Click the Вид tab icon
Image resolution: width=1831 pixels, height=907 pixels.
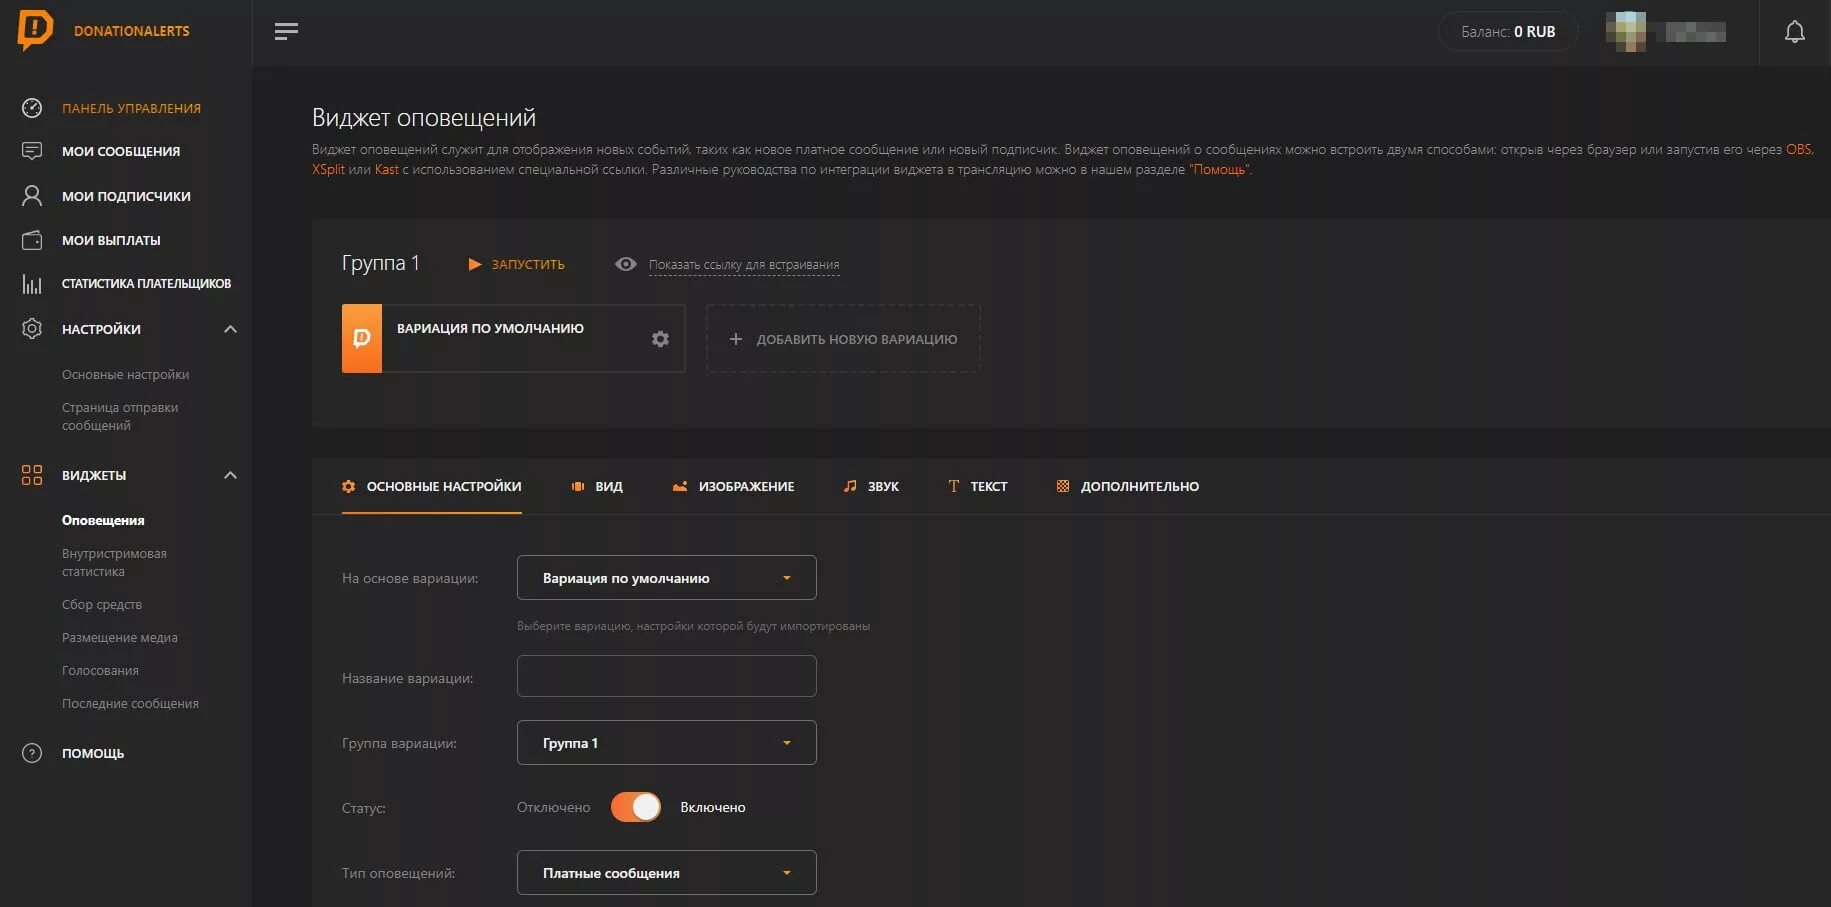click(578, 486)
